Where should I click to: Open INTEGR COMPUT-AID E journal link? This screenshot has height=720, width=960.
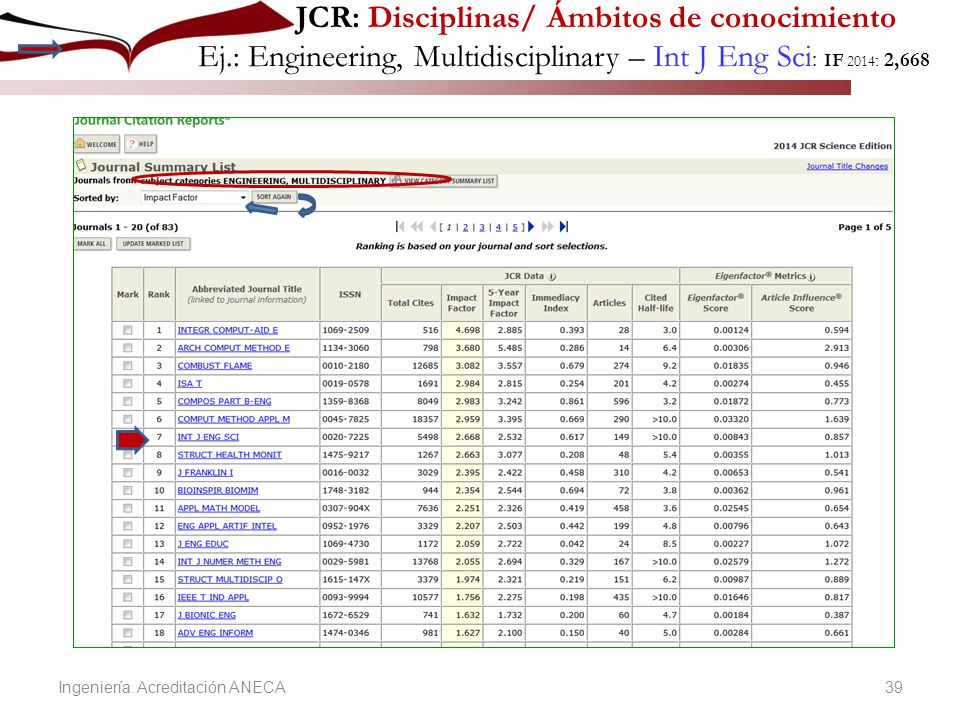228,330
